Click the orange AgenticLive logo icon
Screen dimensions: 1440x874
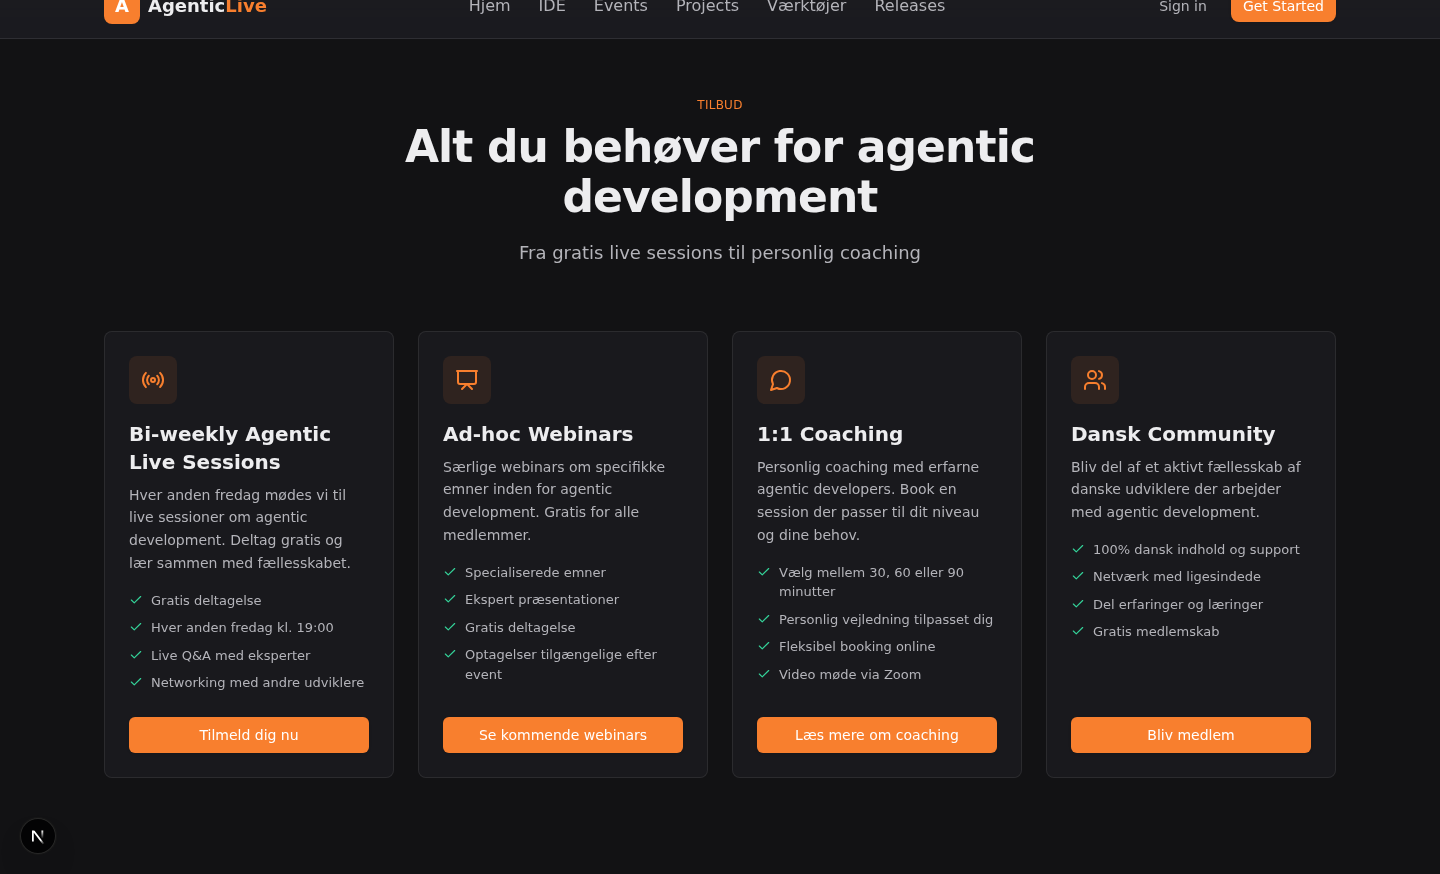(121, 8)
